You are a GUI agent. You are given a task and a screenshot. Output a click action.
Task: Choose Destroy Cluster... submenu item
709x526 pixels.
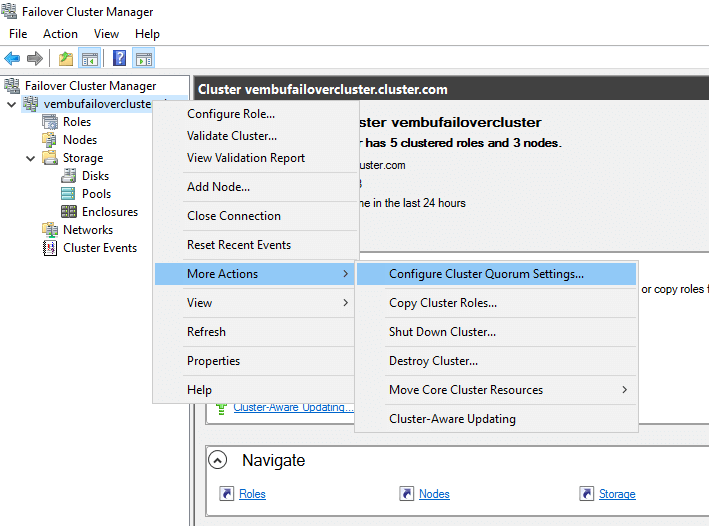[496, 360]
